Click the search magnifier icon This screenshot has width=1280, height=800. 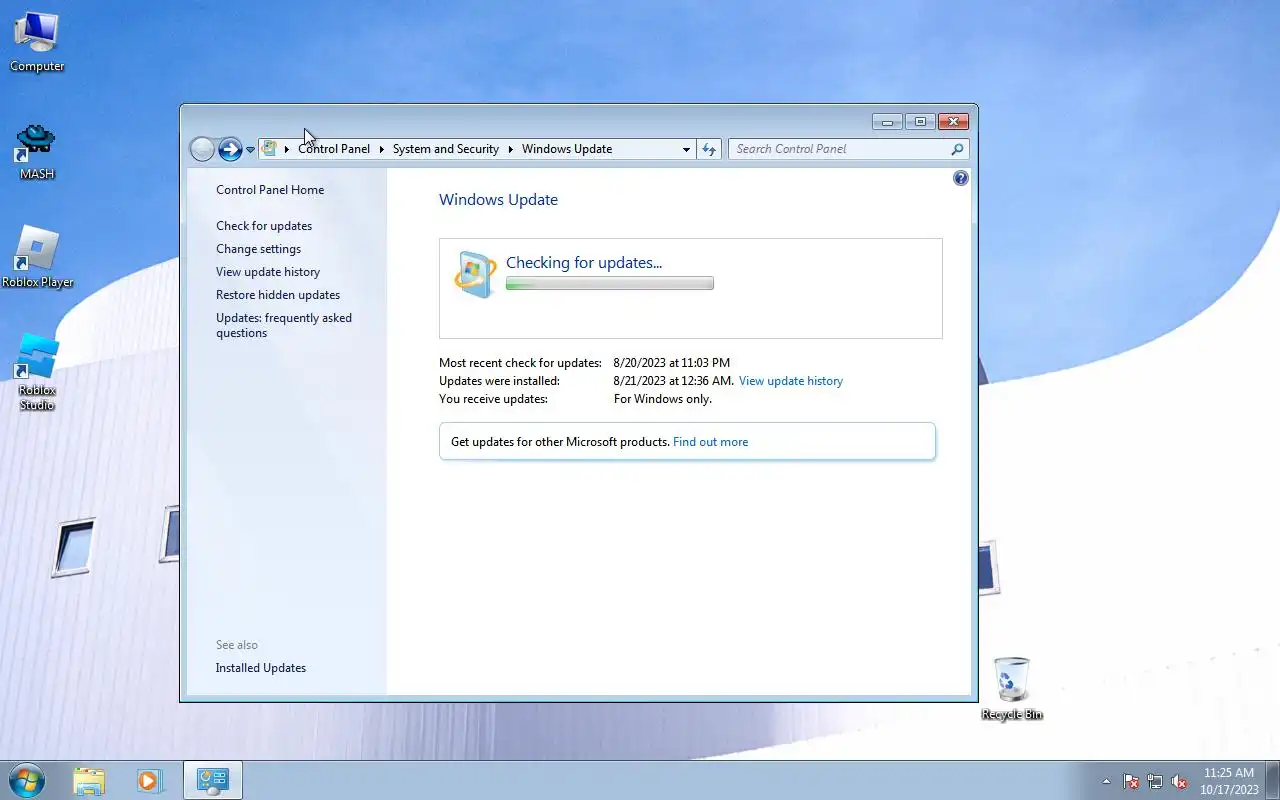pyautogui.click(x=957, y=149)
